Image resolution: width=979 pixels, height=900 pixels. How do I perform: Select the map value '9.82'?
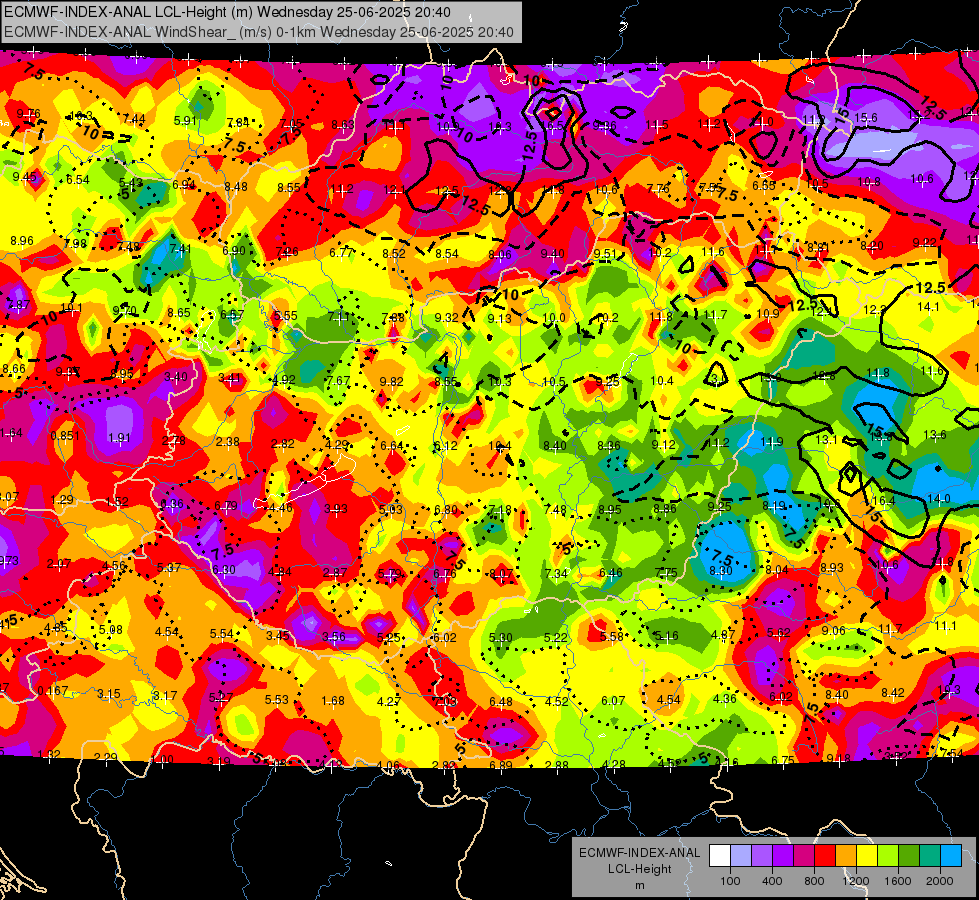point(391,382)
